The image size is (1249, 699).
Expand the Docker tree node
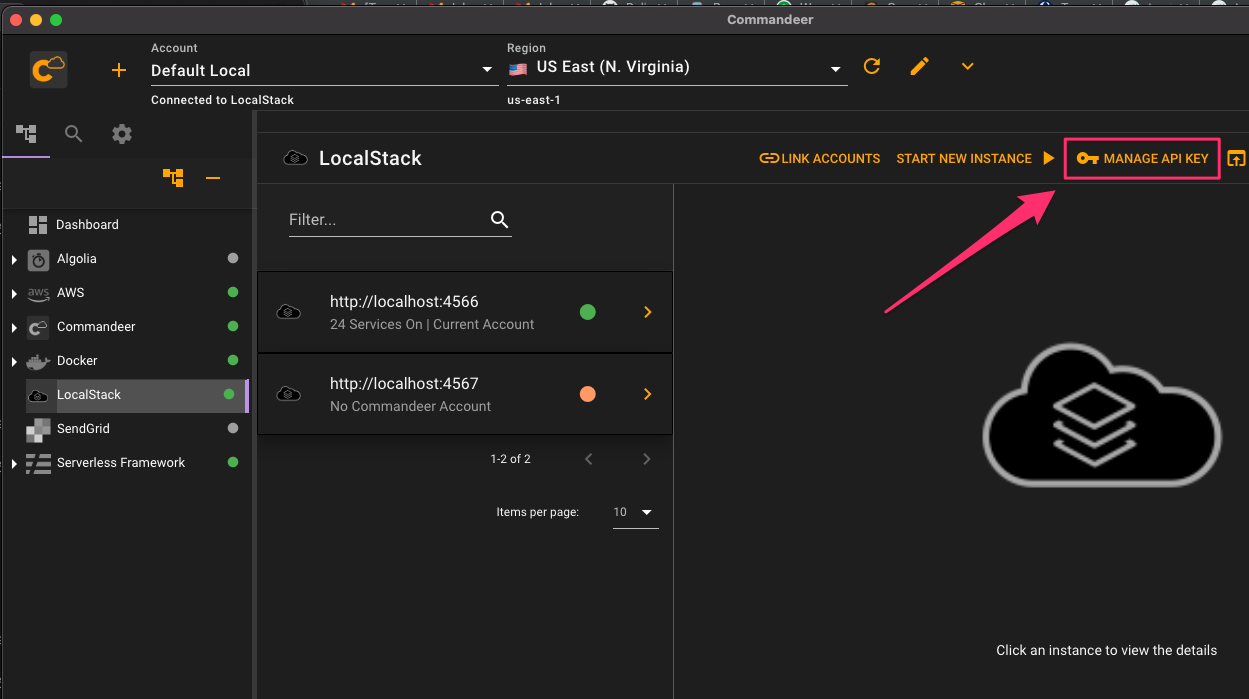14,362
